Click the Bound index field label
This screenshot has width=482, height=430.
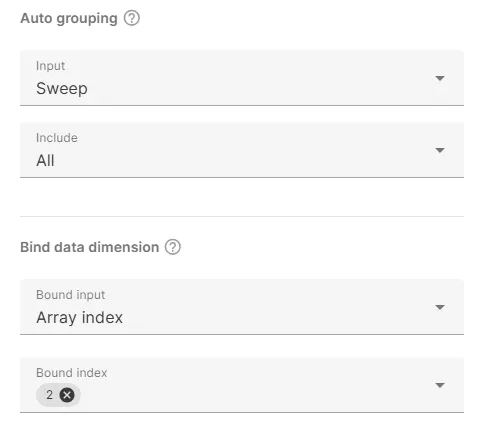pyautogui.click(x=72, y=373)
